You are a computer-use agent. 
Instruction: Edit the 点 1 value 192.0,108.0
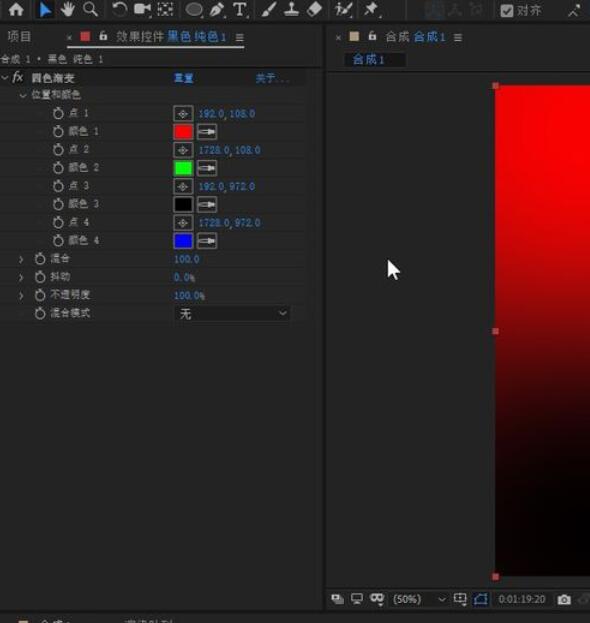pos(227,114)
